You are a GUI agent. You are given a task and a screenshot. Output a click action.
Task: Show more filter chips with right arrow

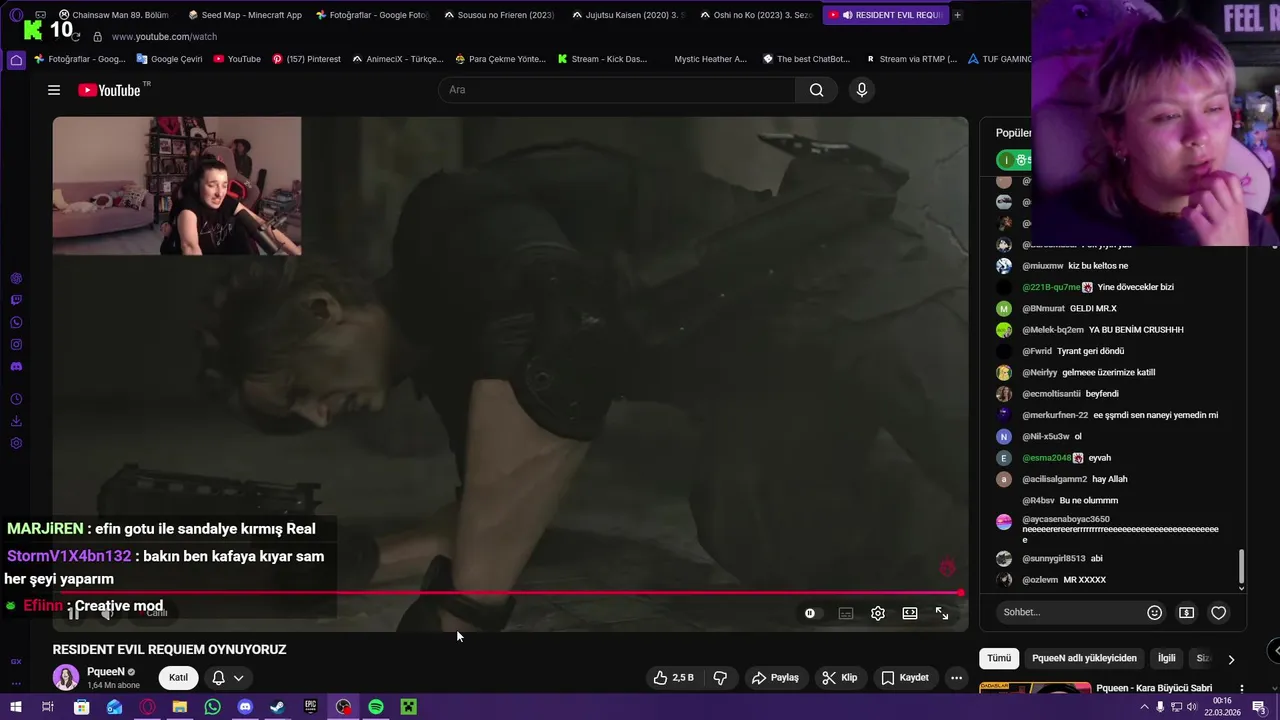[1231, 659]
